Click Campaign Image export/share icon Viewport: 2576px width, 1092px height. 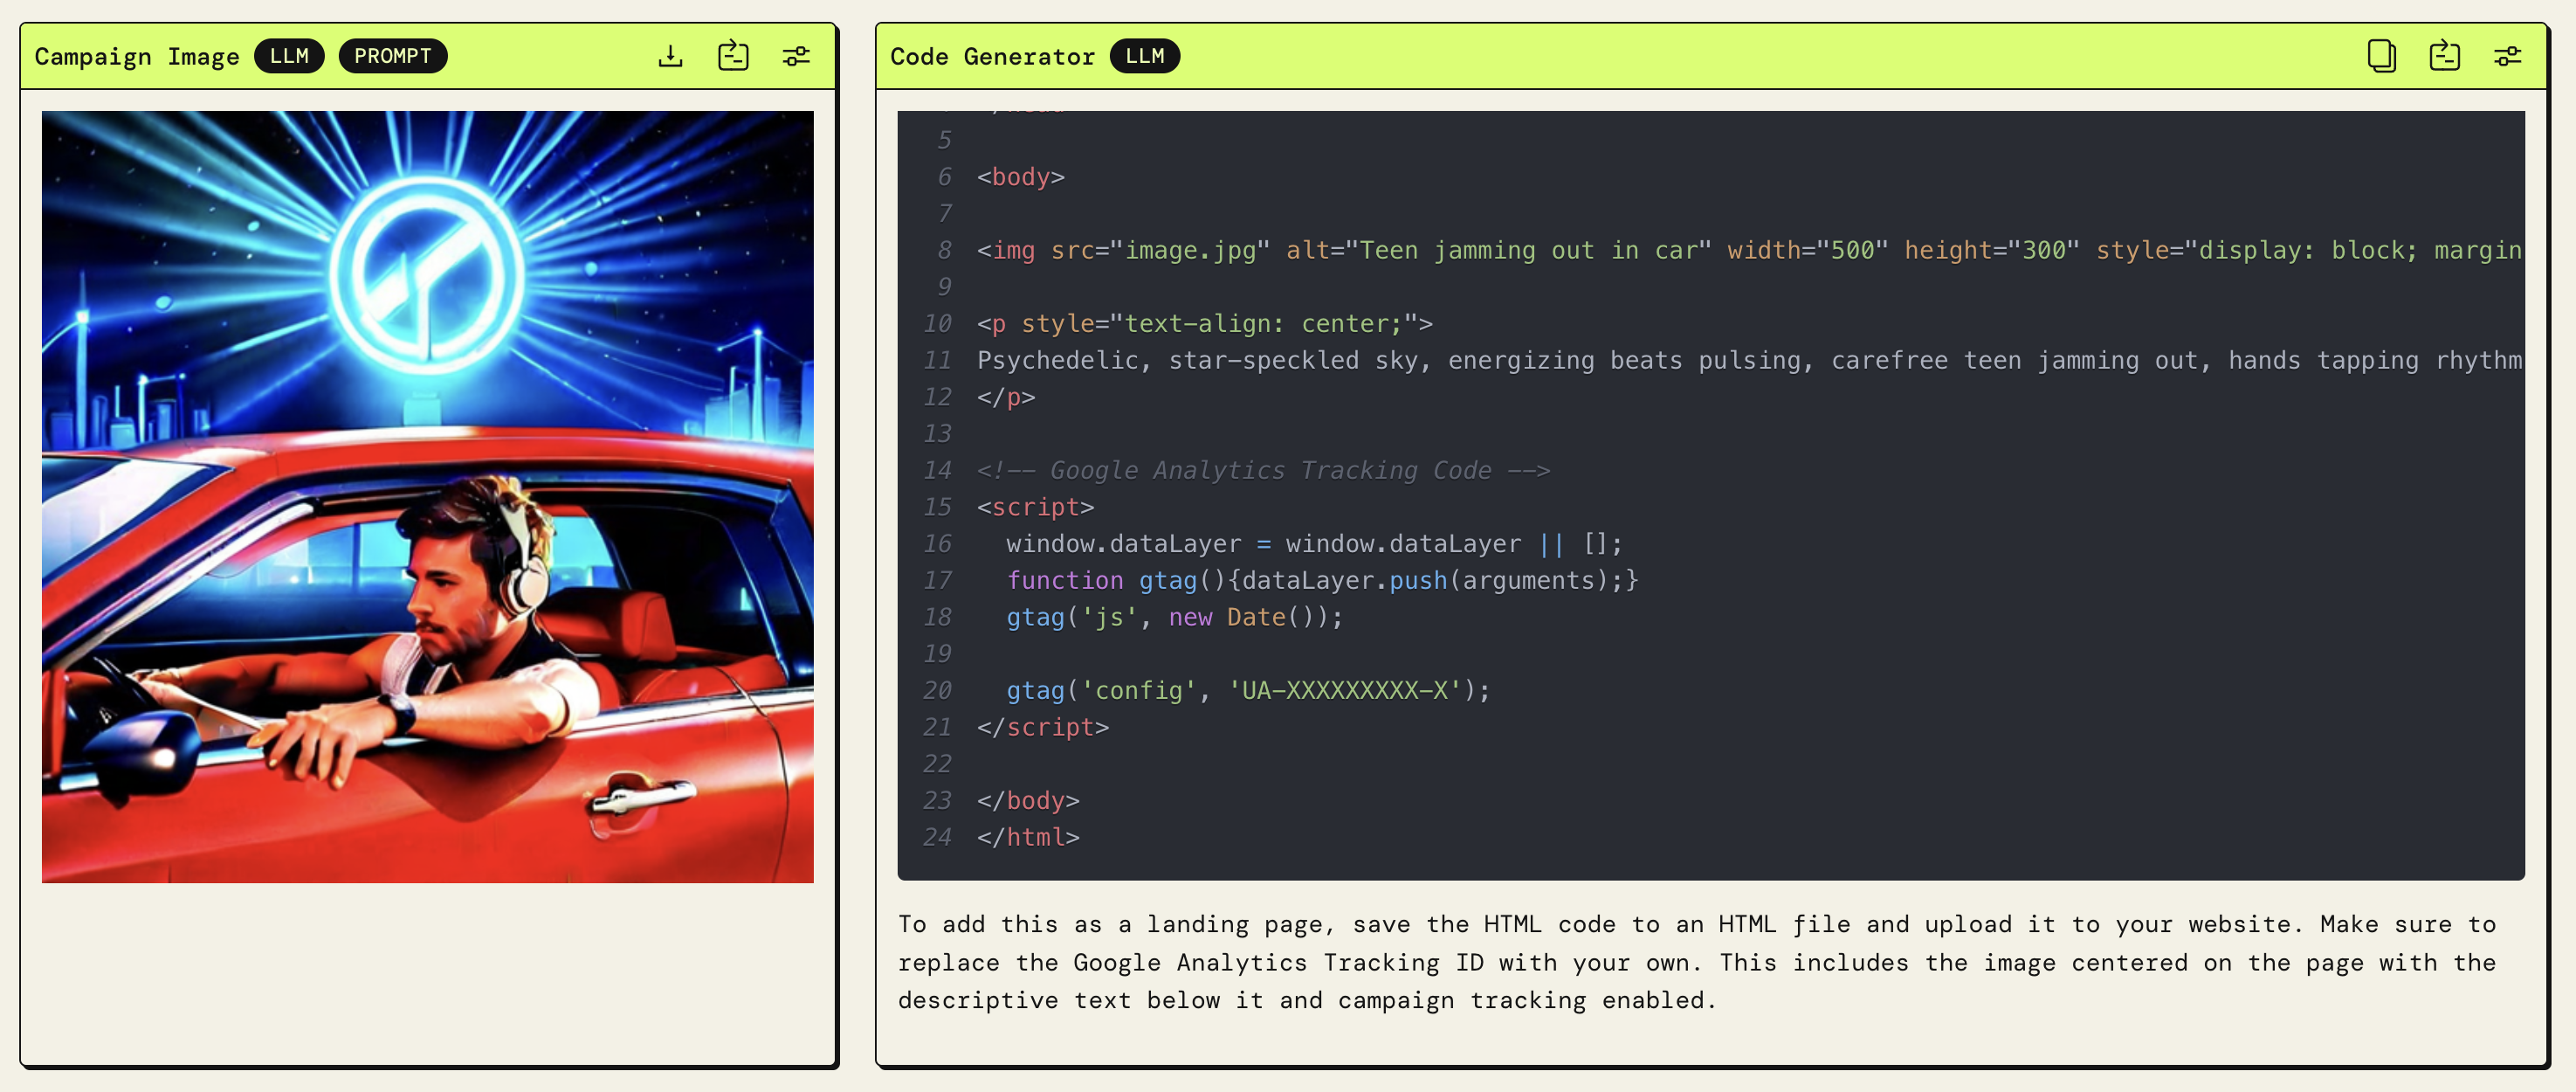733,56
